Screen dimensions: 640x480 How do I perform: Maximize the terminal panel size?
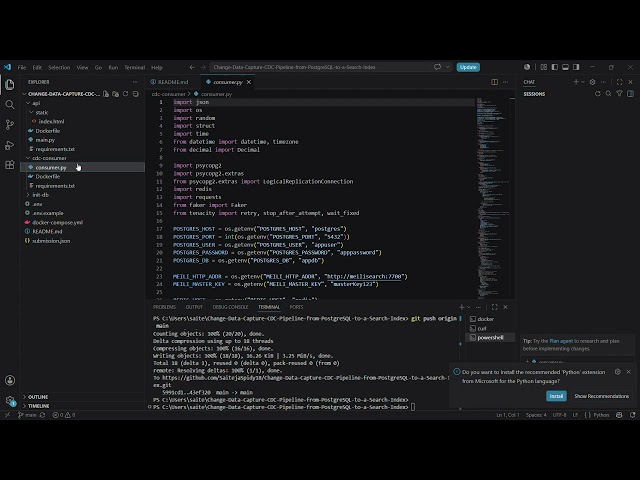coord(495,307)
